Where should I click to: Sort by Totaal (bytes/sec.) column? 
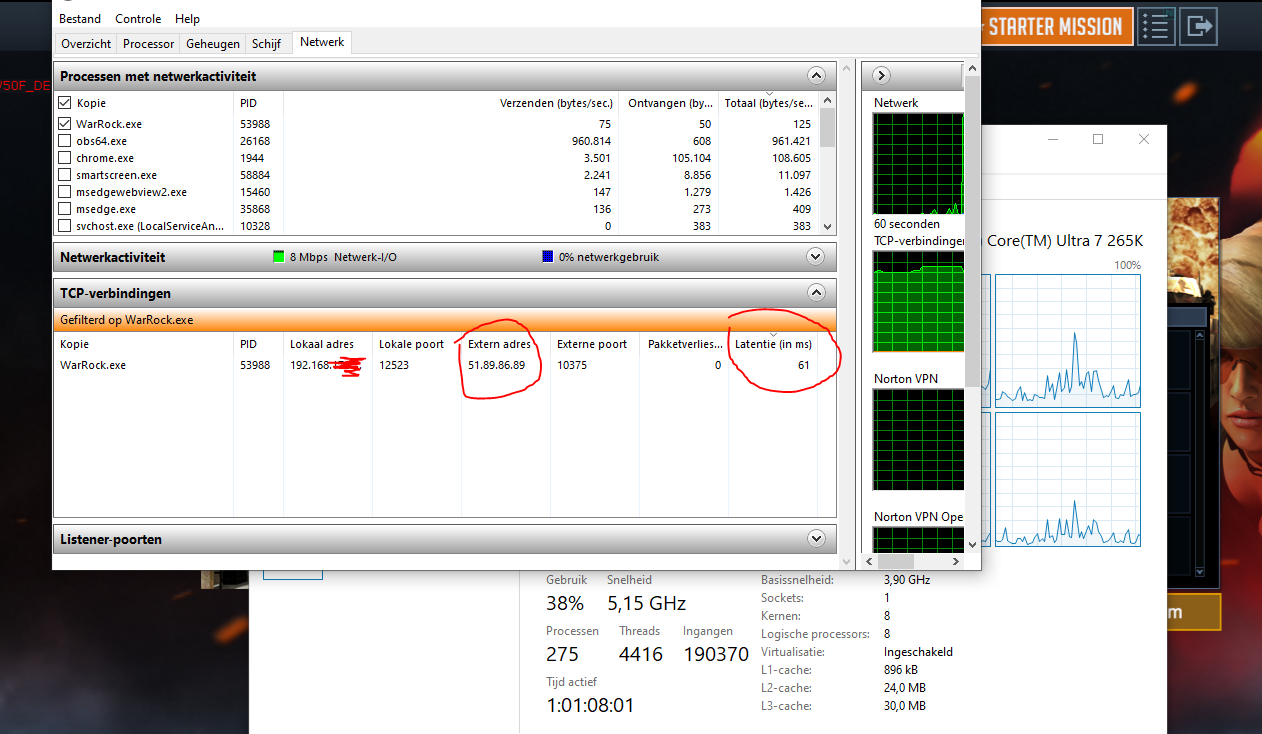click(768, 103)
